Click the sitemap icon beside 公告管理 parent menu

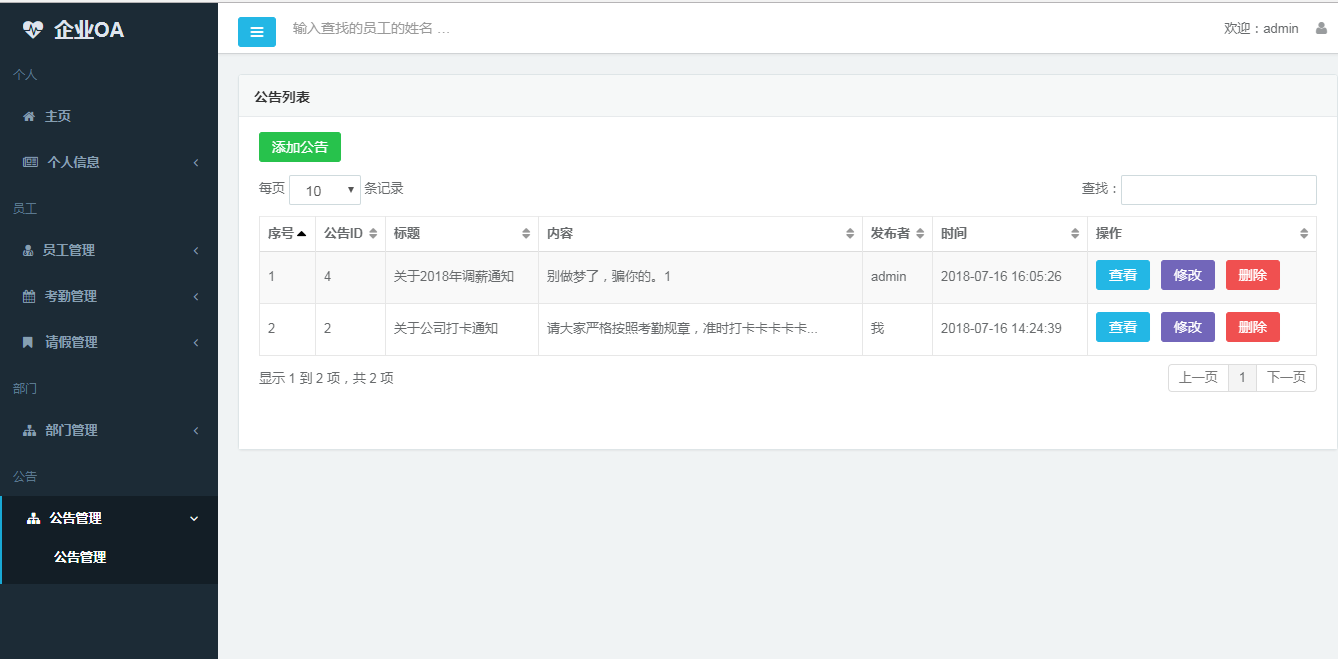click(33, 518)
